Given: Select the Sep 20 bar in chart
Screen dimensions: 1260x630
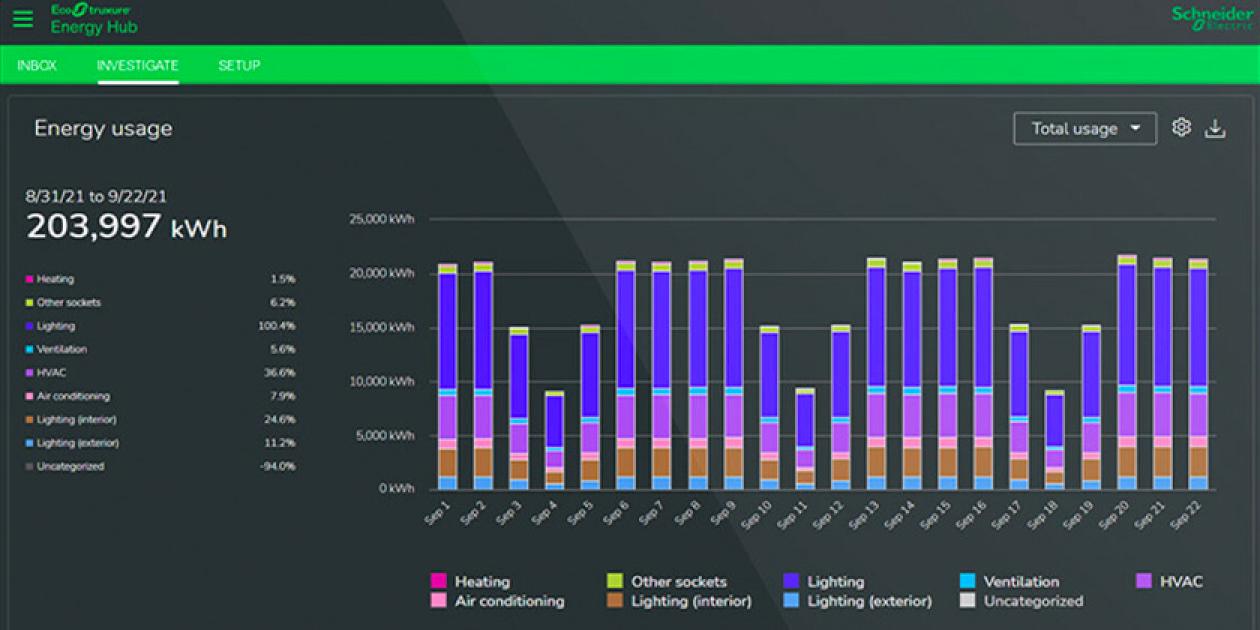Looking at the screenshot, I should pyautogui.click(x=1127, y=372).
